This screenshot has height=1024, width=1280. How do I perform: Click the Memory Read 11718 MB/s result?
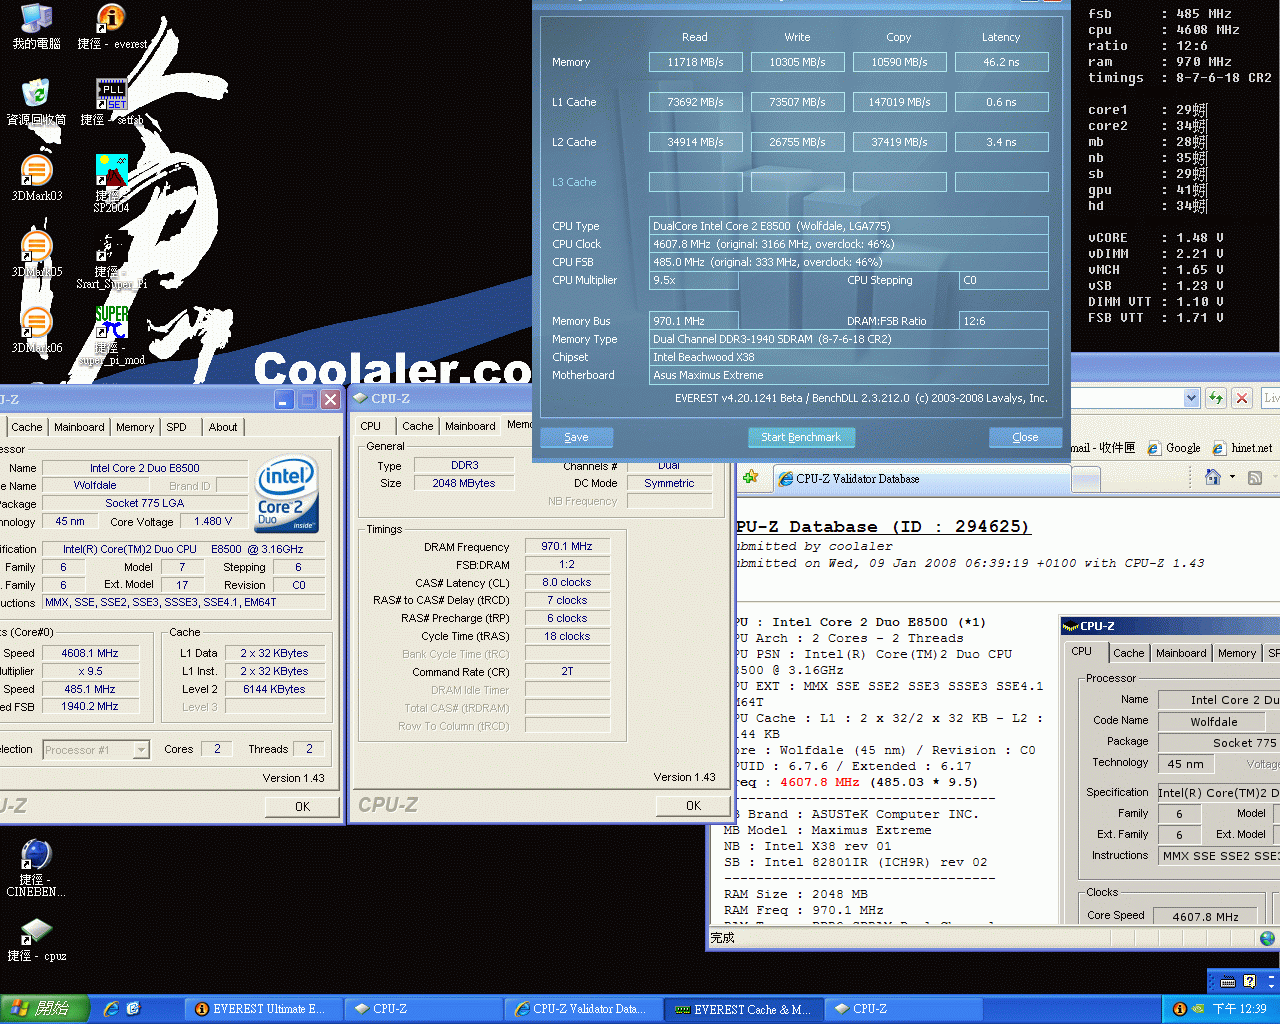click(695, 62)
